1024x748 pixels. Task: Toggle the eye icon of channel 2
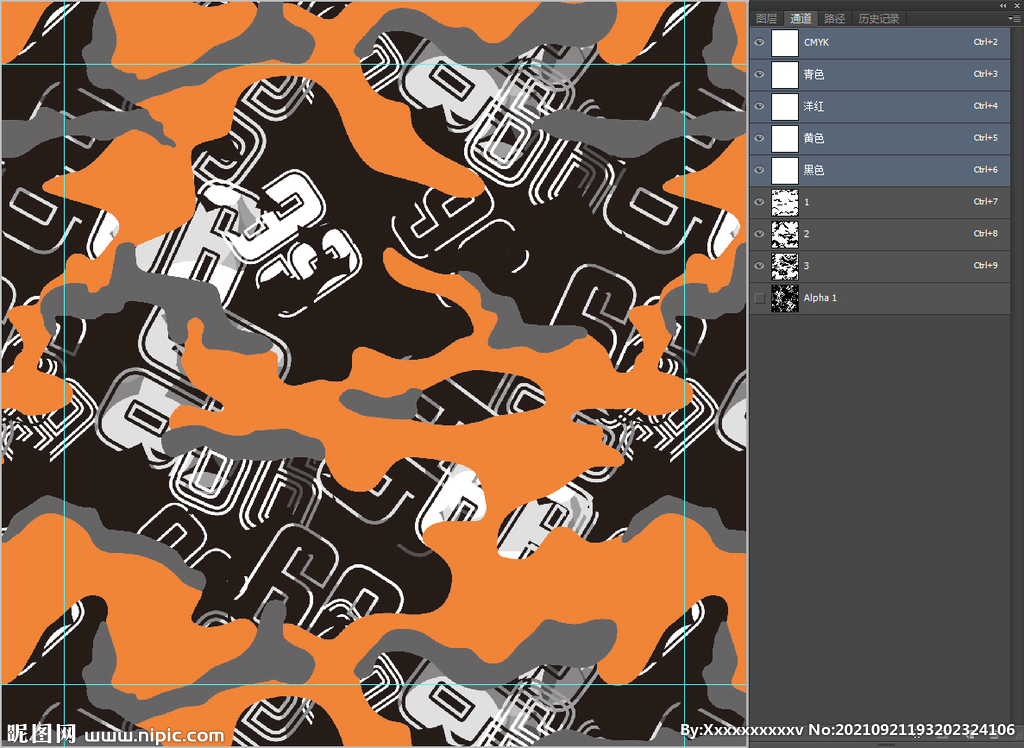(x=759, y=234)
